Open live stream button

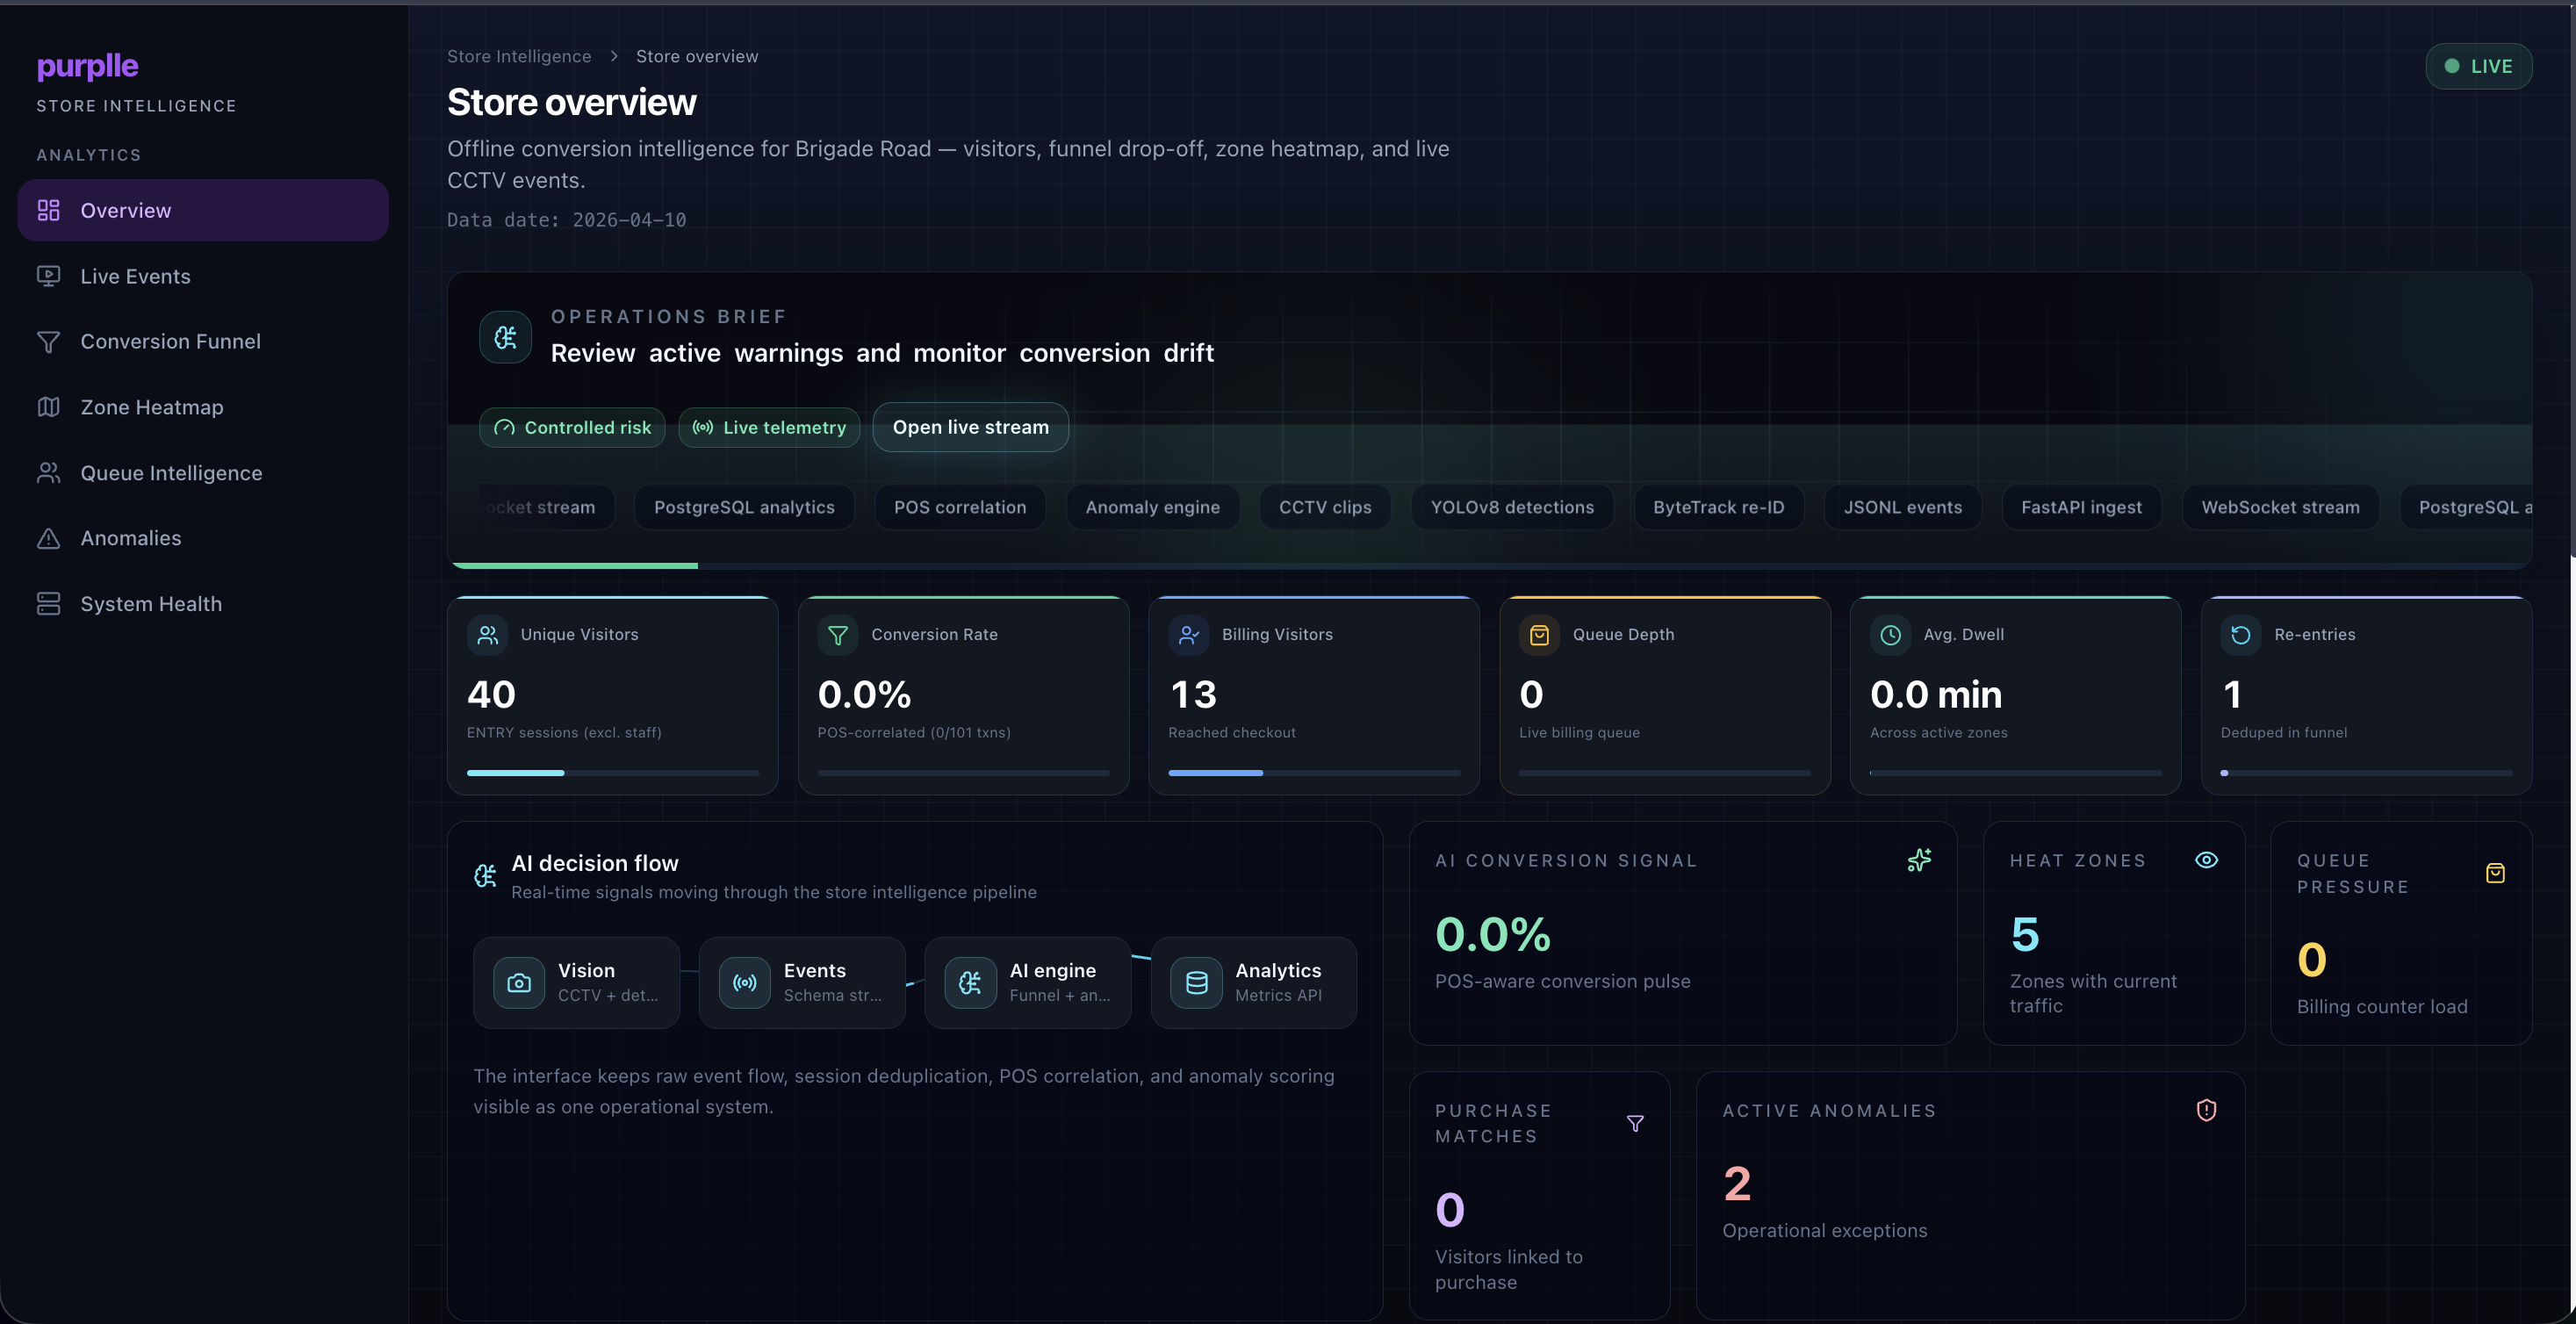[x=970, y=427]
